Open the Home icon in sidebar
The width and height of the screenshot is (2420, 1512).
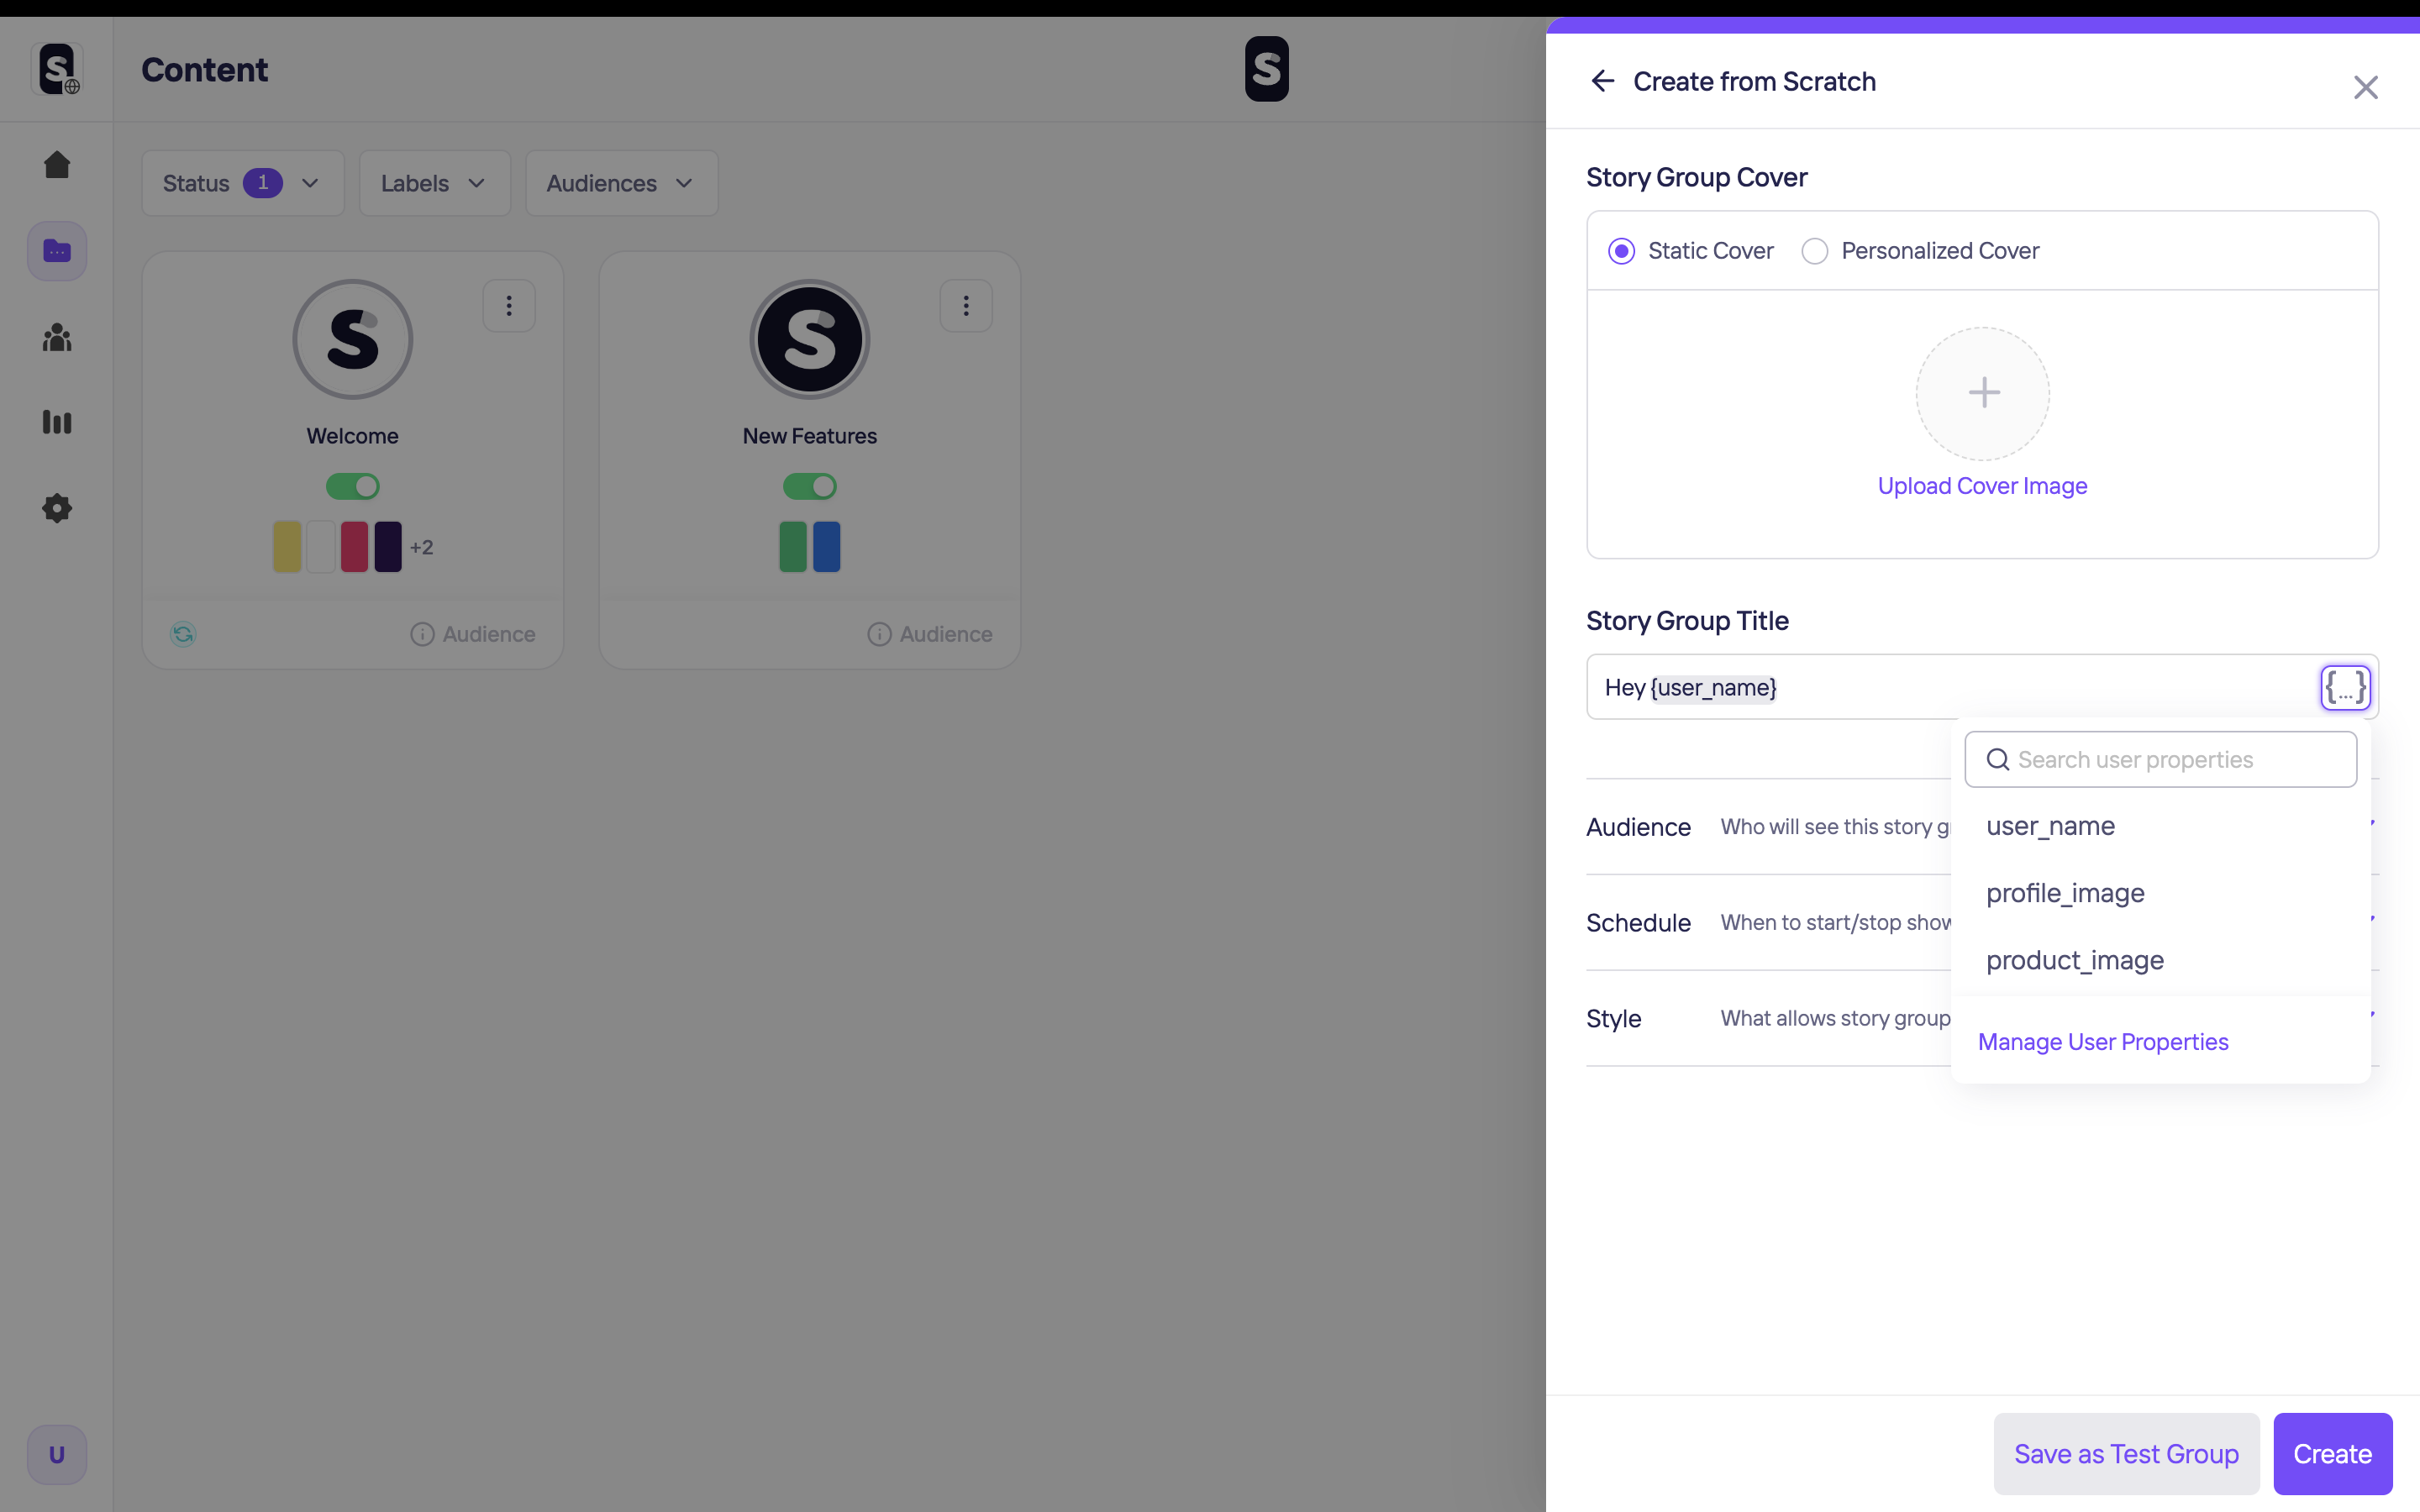click(57, 165)
